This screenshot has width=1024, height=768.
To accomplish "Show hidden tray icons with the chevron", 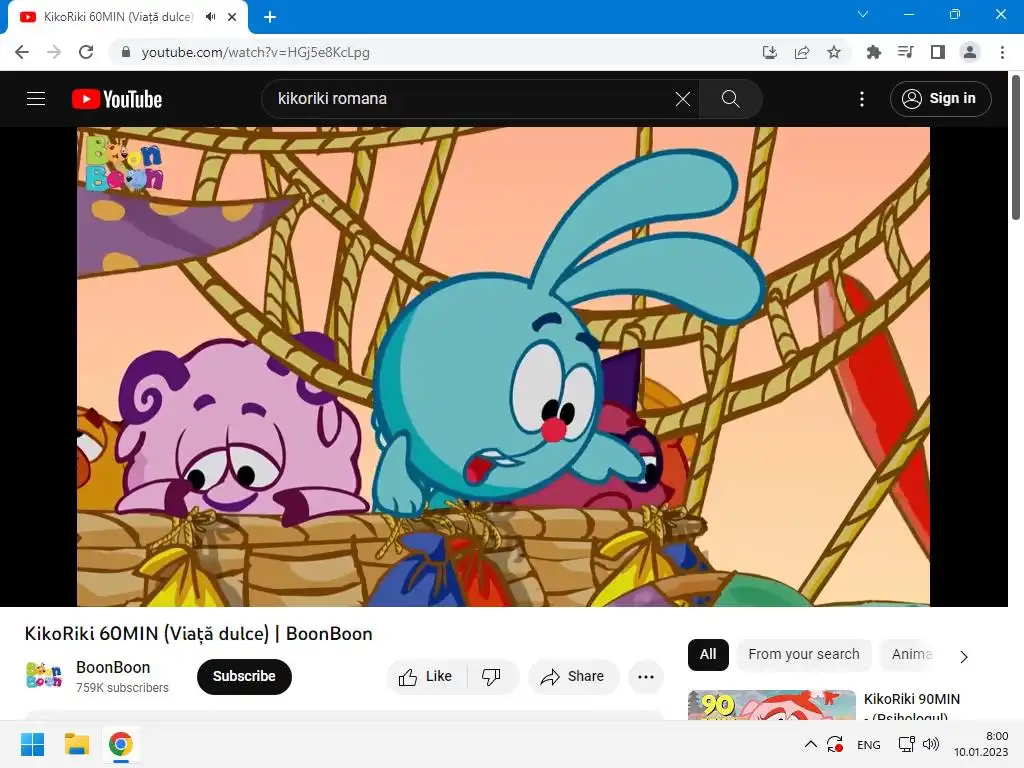I will pyautogui.click(x=810, y=744).
